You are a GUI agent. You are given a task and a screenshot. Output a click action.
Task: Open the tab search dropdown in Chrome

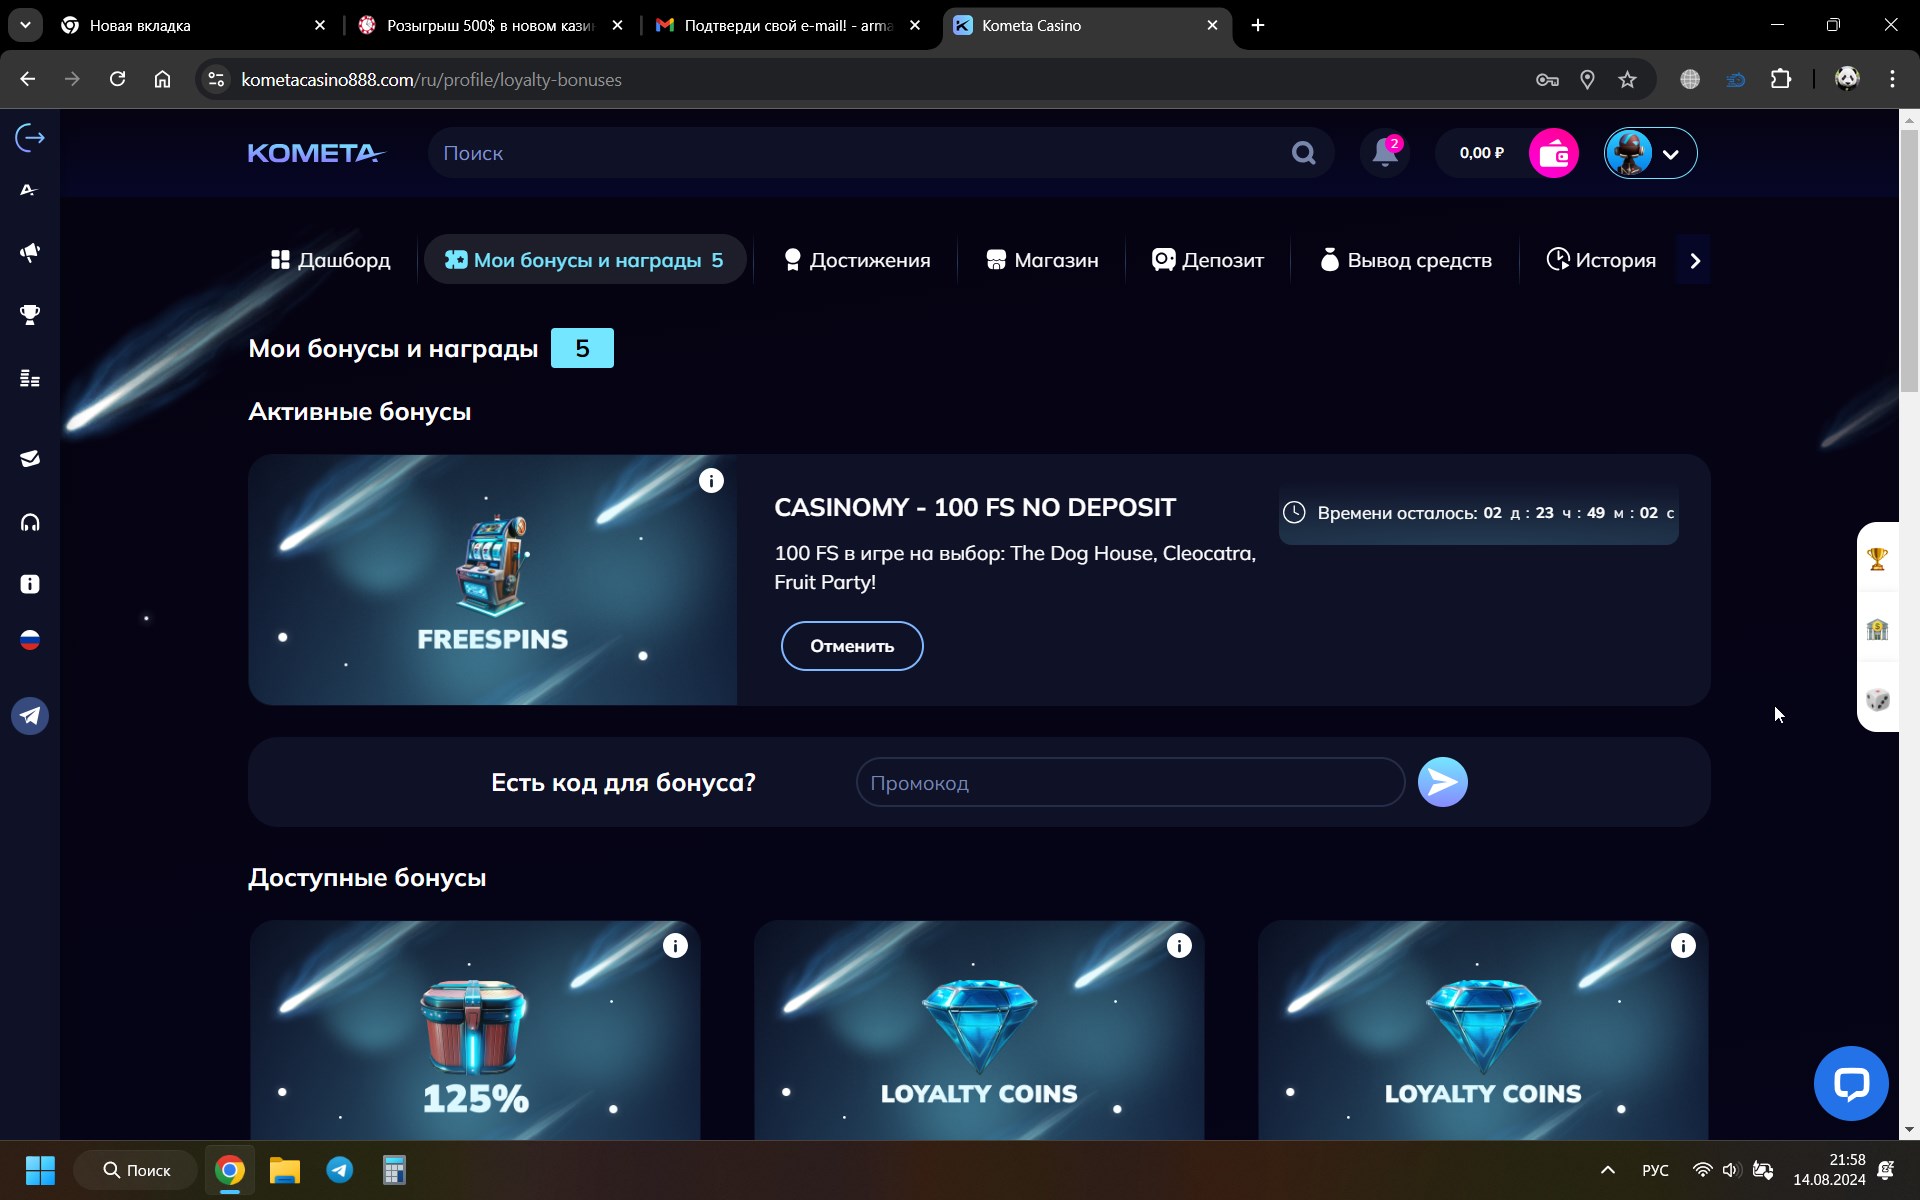tap(25, 25)
